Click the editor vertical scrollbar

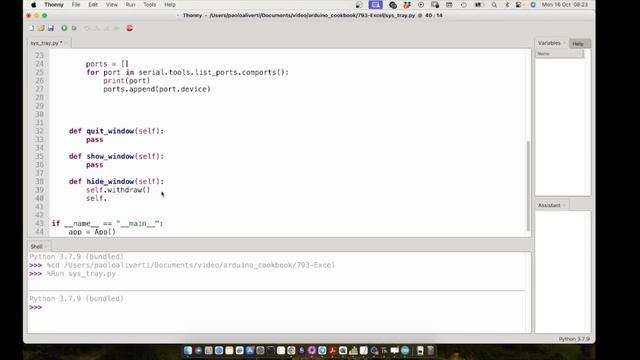[x=528, y=186]
